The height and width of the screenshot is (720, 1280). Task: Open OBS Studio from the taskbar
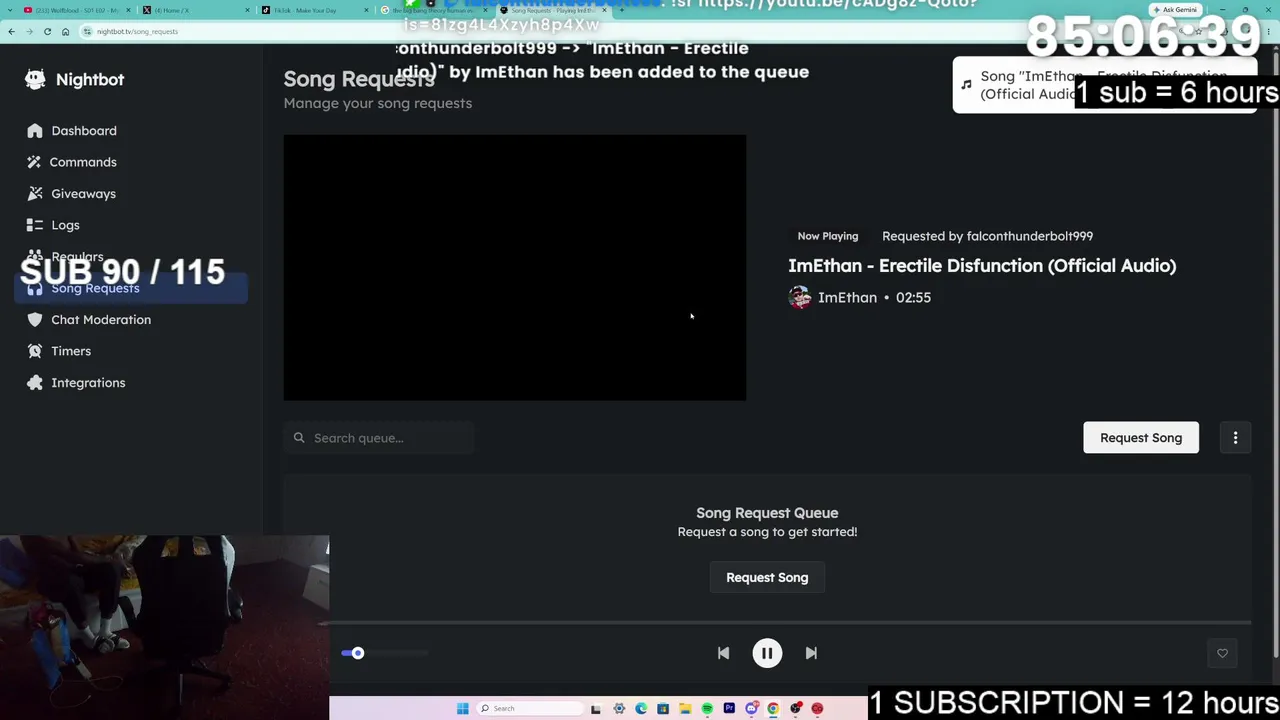[795, 709]
